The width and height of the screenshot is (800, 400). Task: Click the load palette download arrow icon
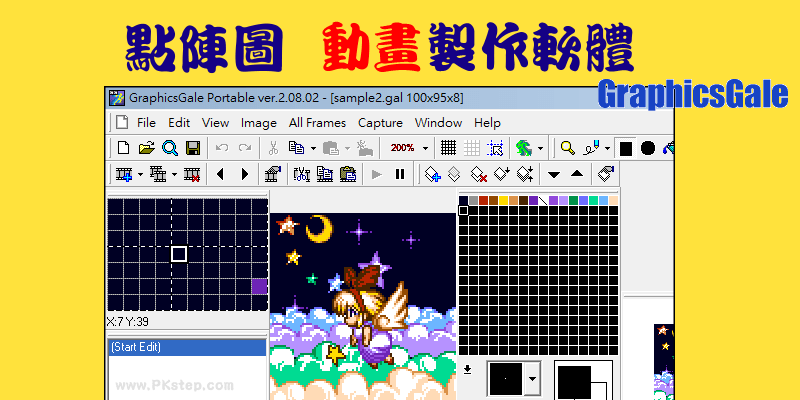[467, 370]
